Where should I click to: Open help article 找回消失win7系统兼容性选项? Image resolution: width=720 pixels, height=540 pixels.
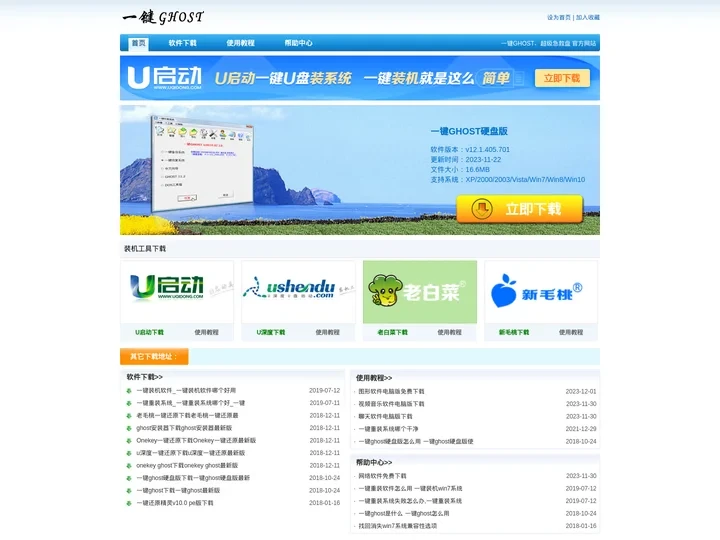(398, 526)
